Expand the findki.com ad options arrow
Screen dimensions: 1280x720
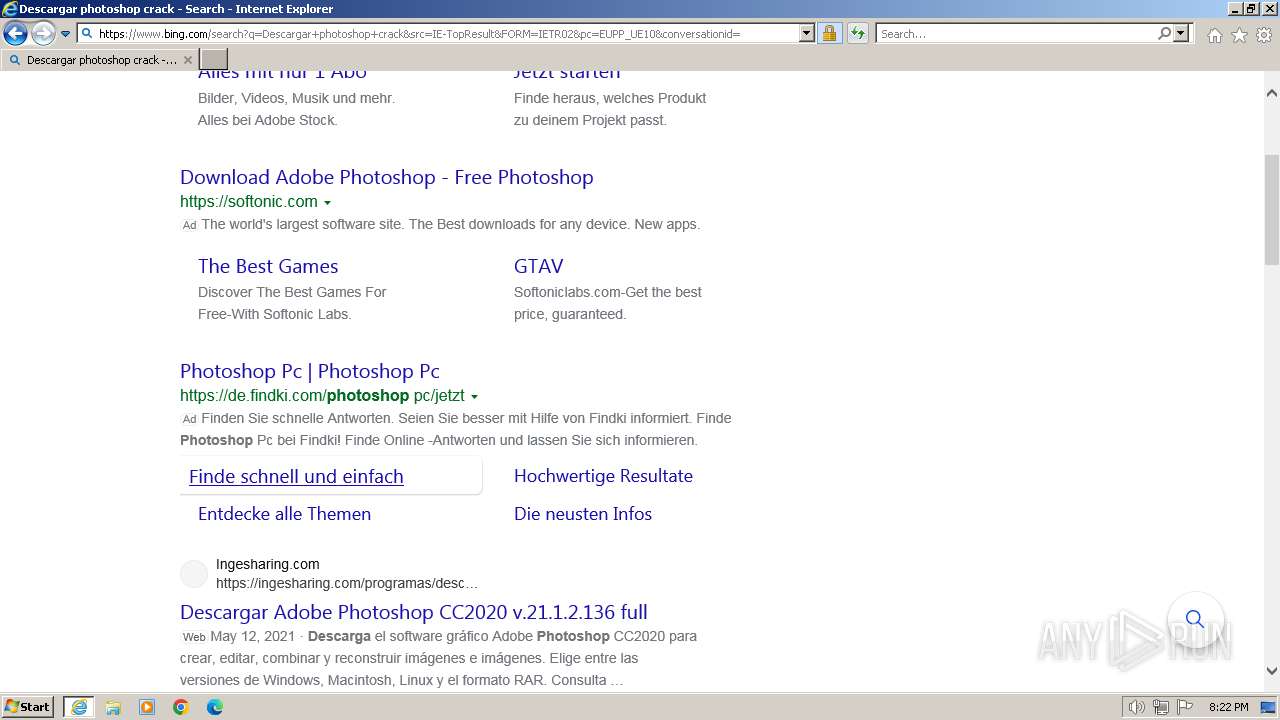click(x=474, y=397)
